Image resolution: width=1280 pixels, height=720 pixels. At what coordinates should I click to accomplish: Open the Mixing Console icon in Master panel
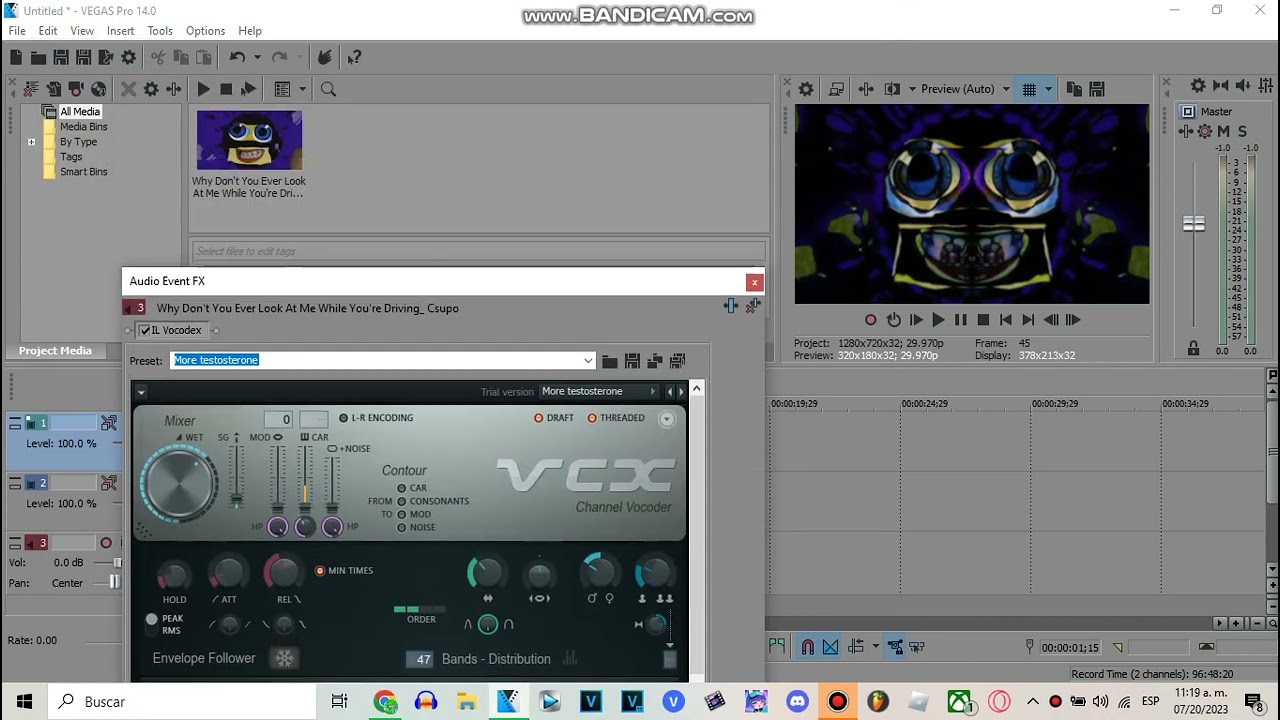[1266, 86]
